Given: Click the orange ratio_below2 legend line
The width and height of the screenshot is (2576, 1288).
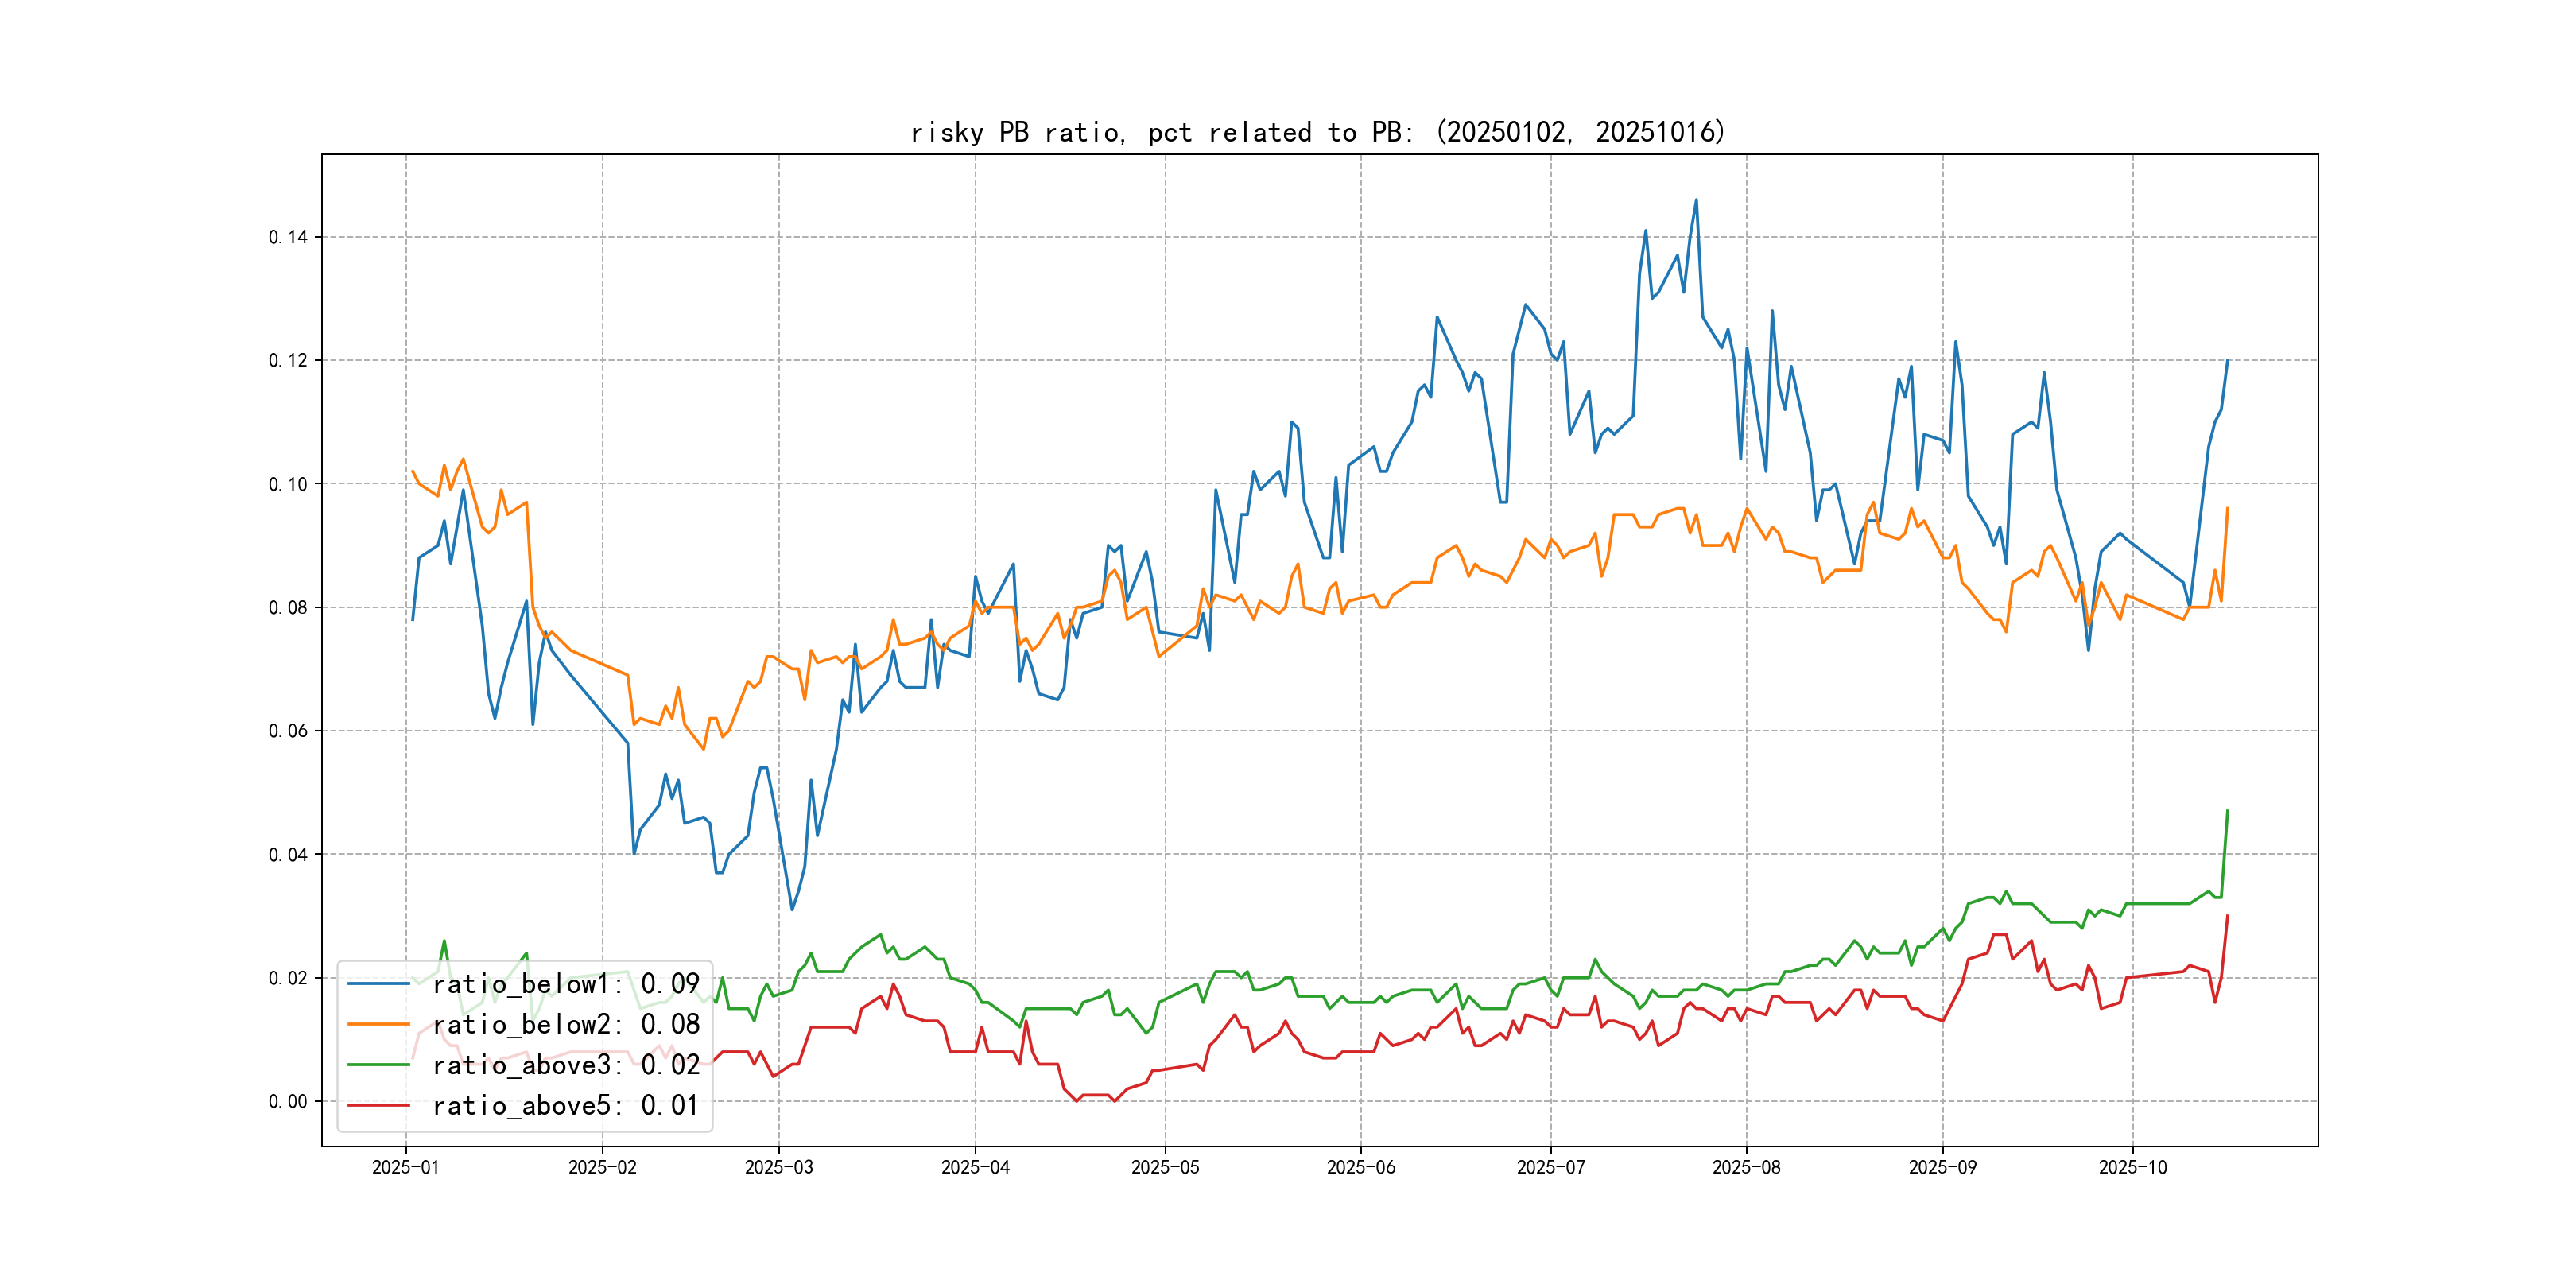Looking at the screenshot, I should coord(378,1024).
